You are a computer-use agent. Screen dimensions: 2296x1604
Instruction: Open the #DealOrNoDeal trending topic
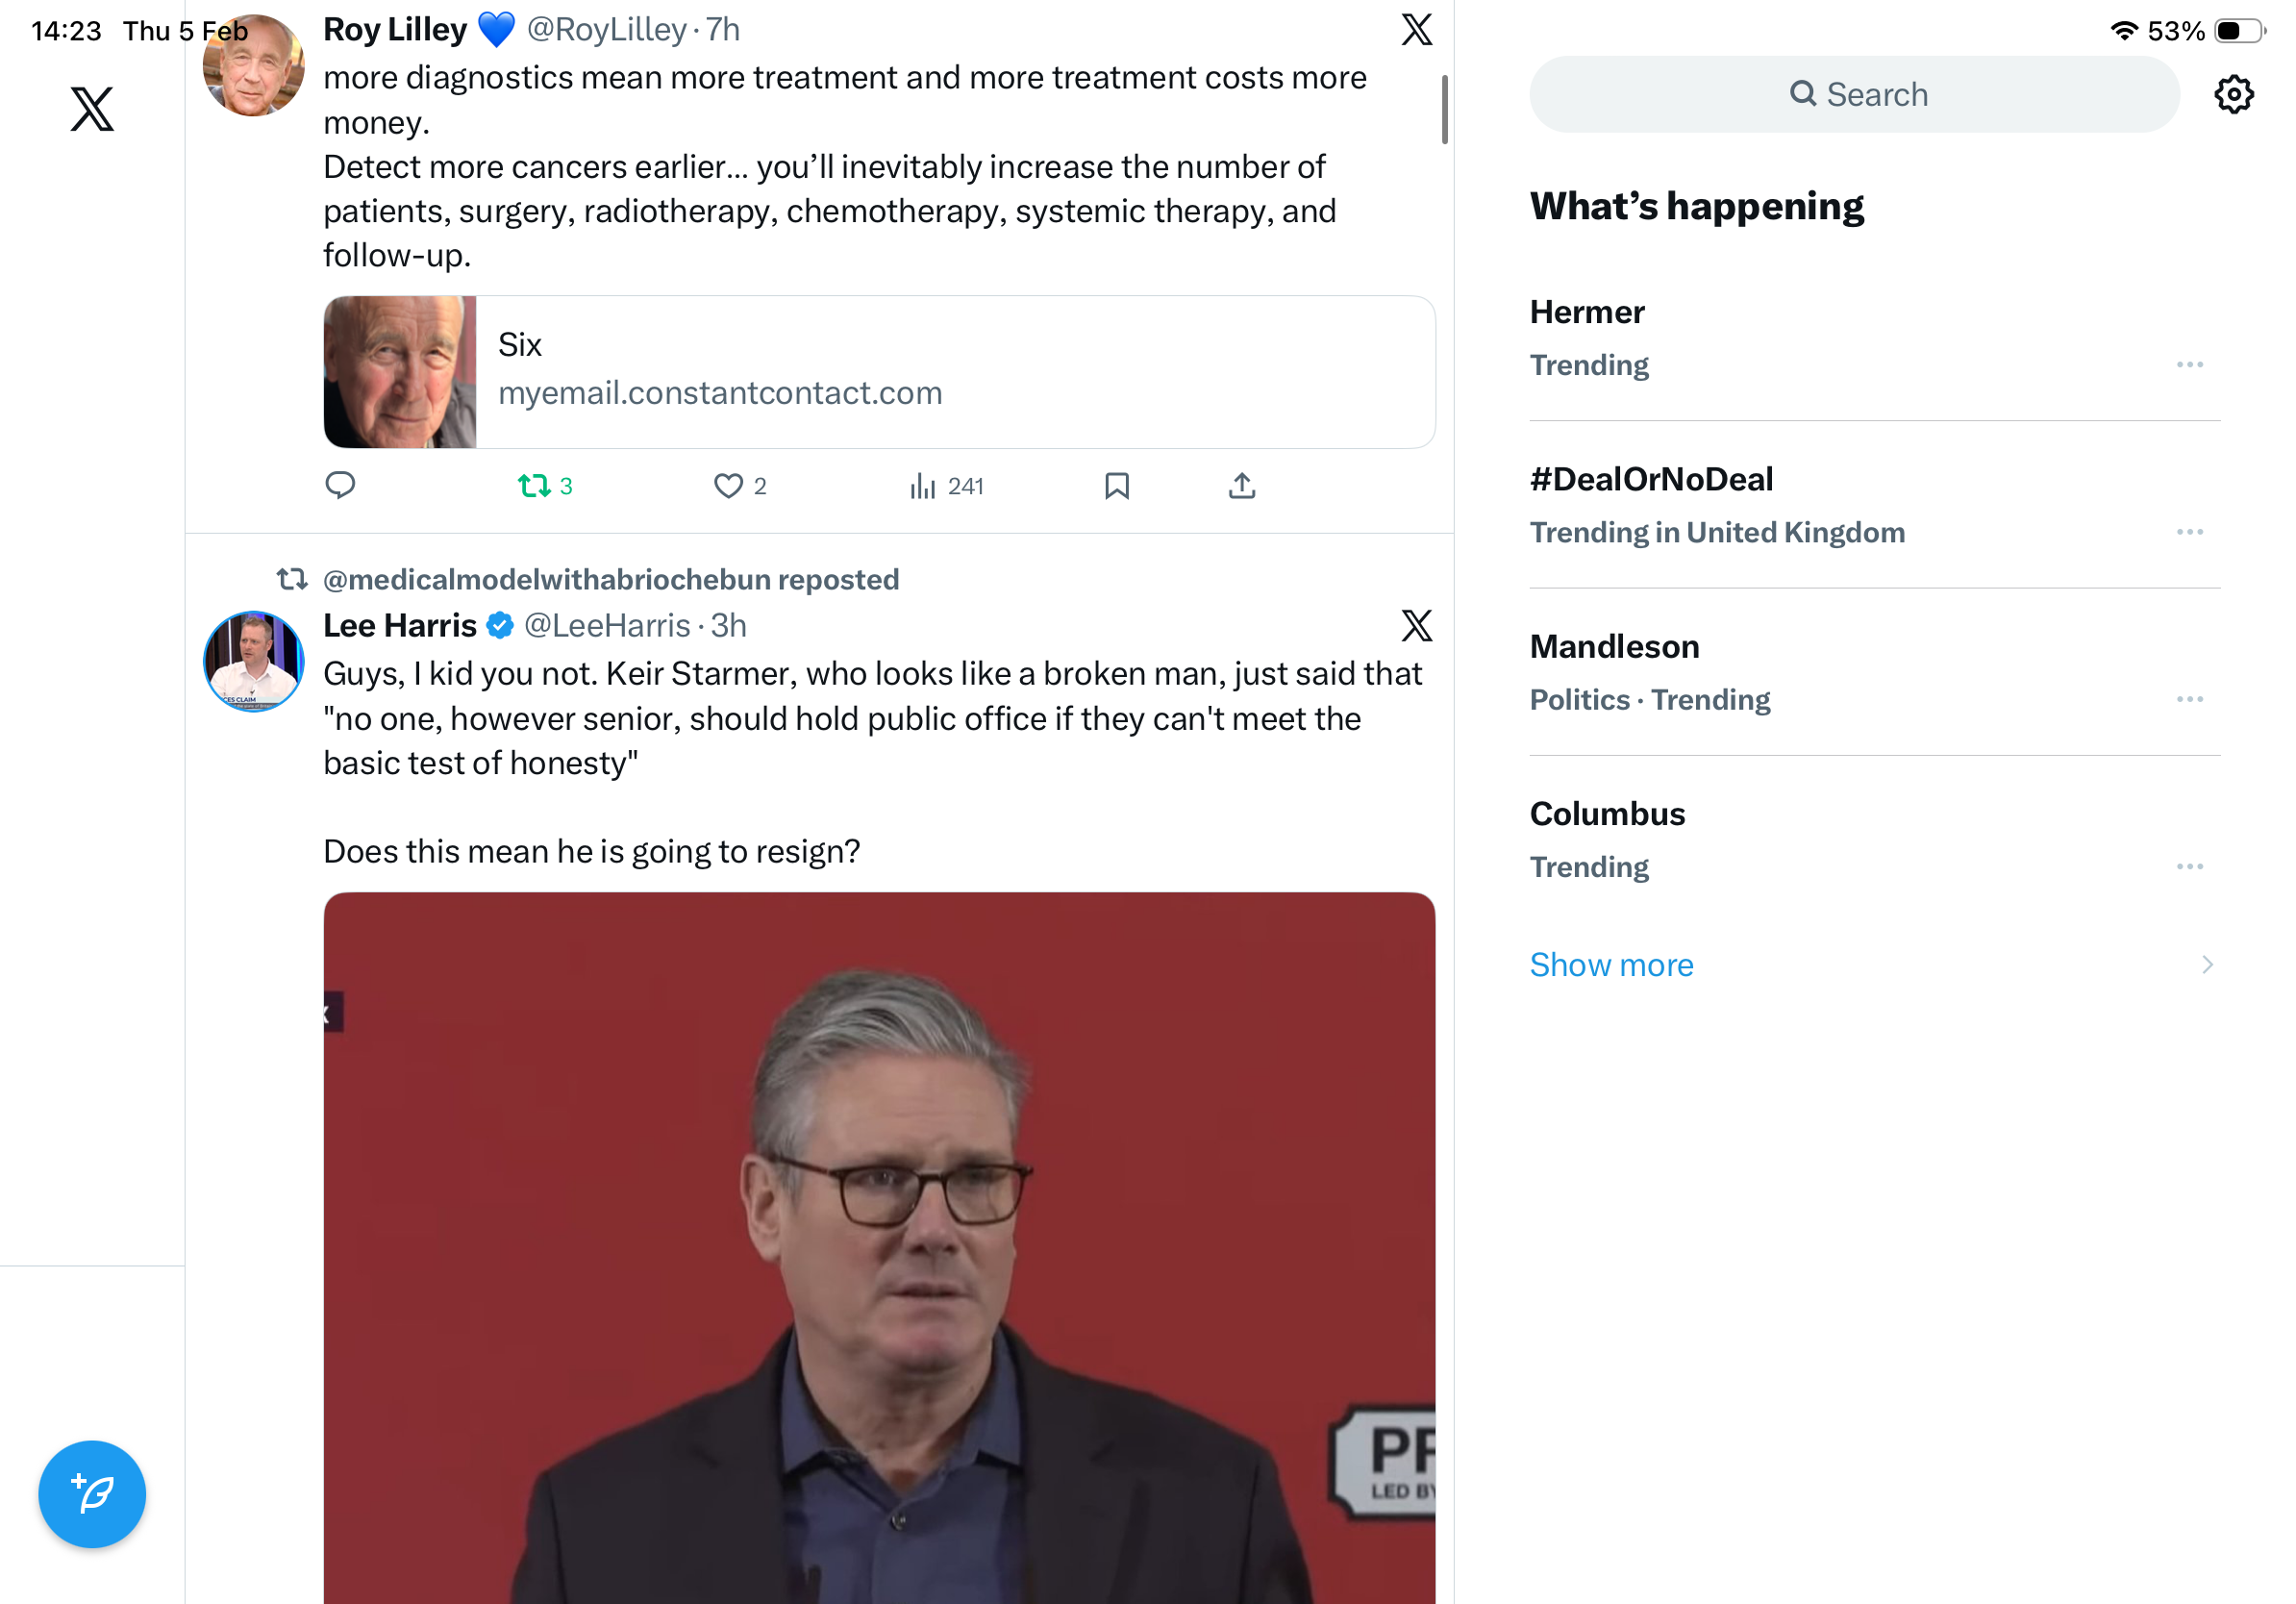1651,479
